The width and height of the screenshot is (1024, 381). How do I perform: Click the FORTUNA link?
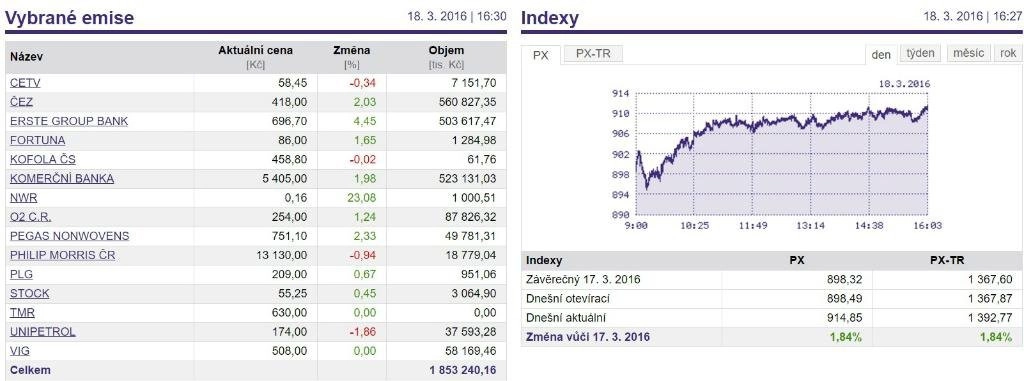click(x=37, y=140)
